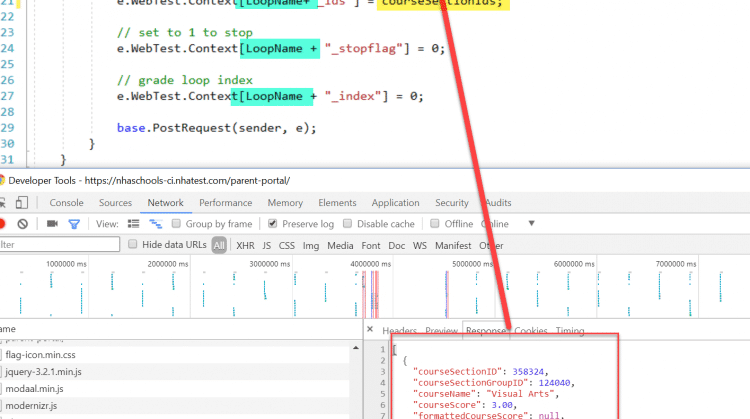Click the "// grade loop index" comment
This screenshot has width=750, height=419.
pyautogui.click(x=185, y=80)
